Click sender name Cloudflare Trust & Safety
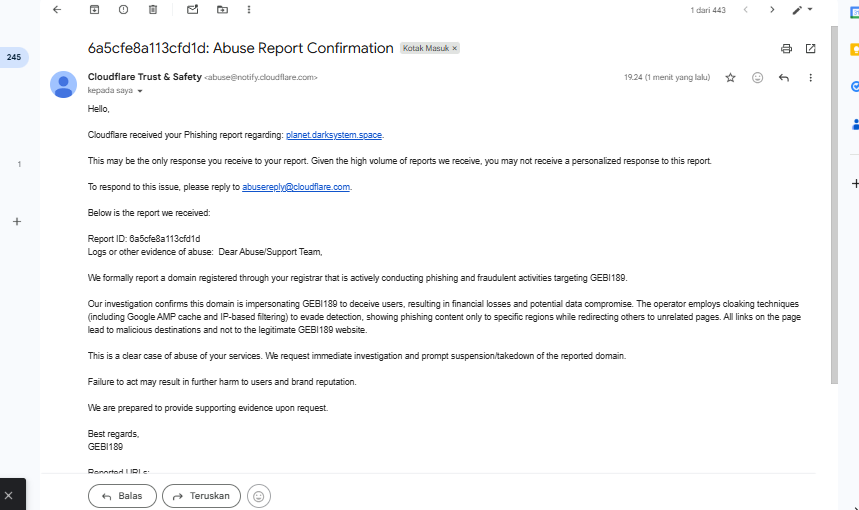Image resolution: width=859 pixels, height=510 pixels. (145, 77)
